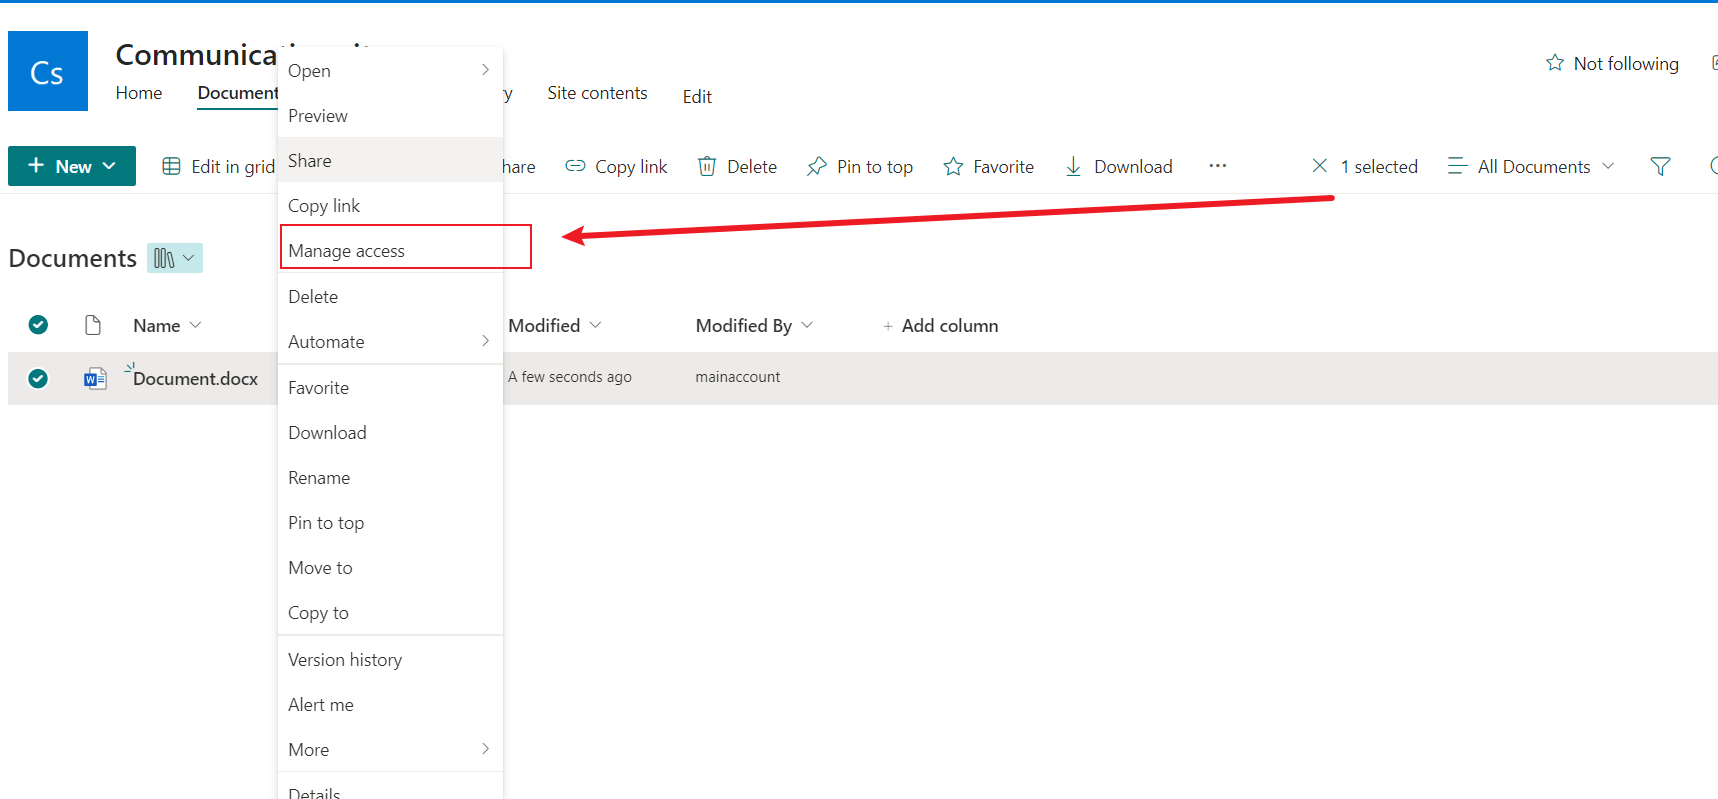Open the Site contents navigation link
The width and height of the screenshot is (1718, 799).
pos(597,93)
